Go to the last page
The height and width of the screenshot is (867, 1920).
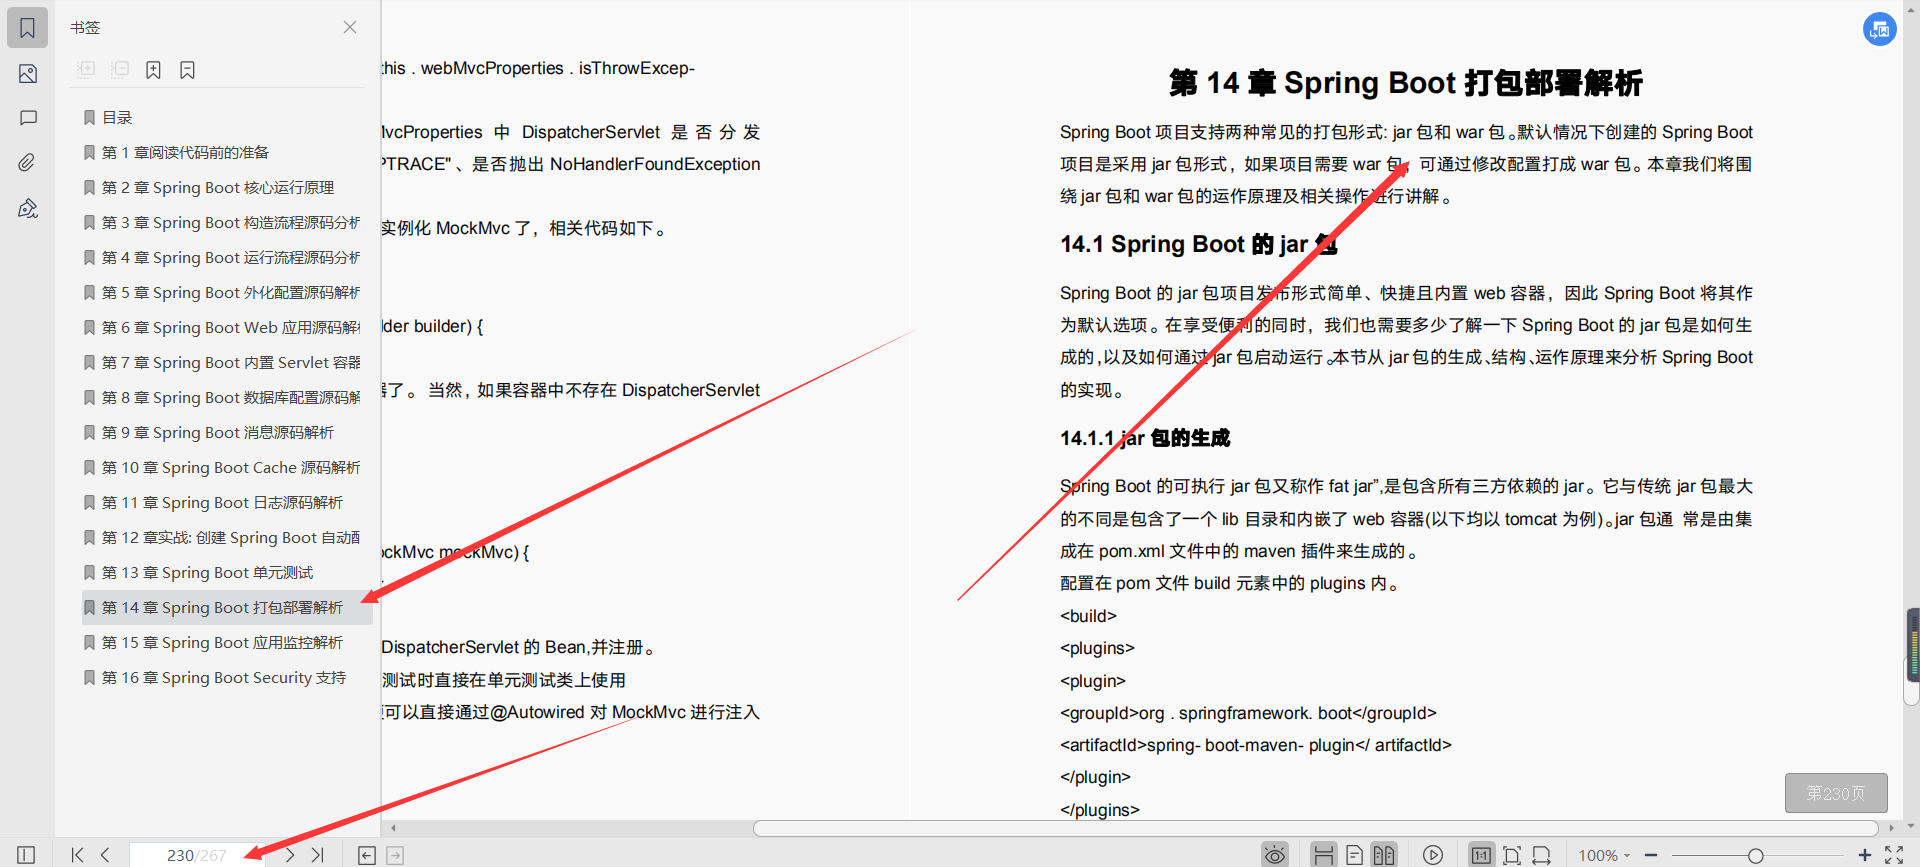pos(317,855)
